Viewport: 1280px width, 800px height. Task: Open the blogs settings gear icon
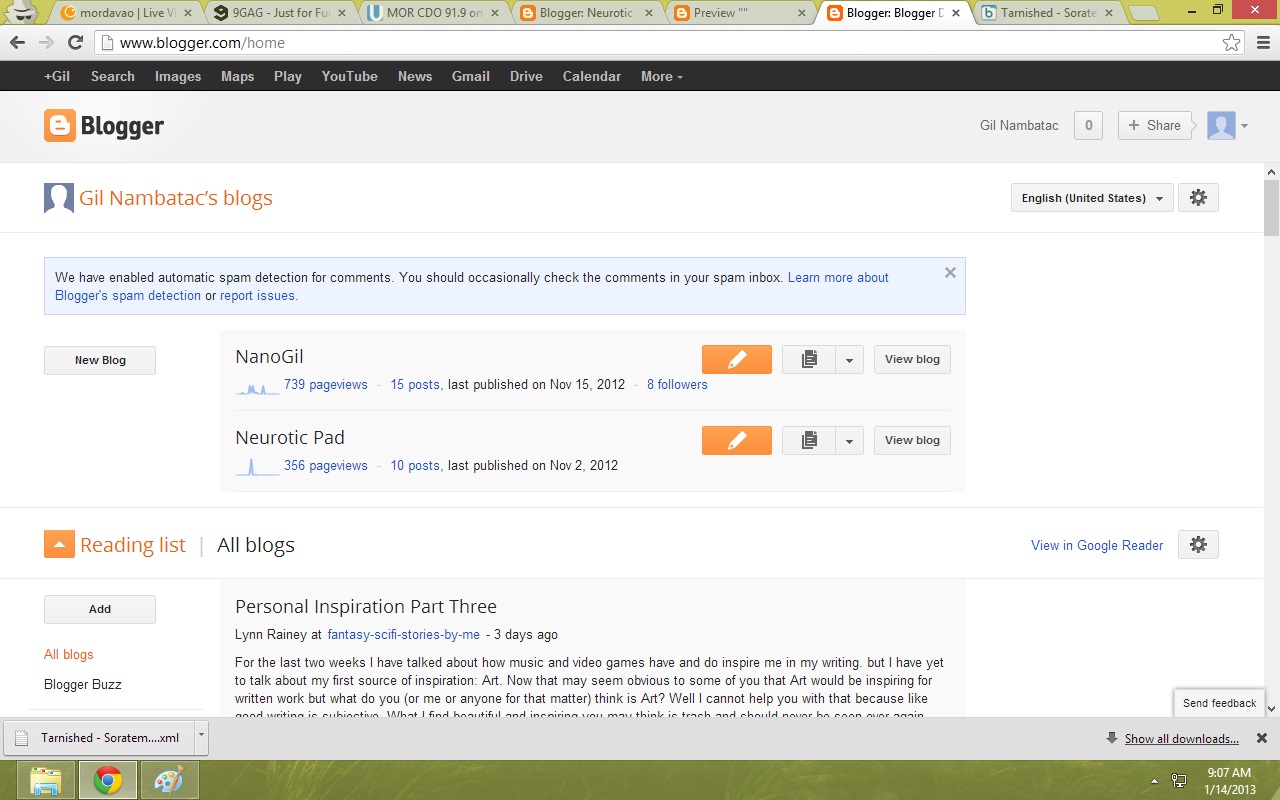coord(1198,198)
